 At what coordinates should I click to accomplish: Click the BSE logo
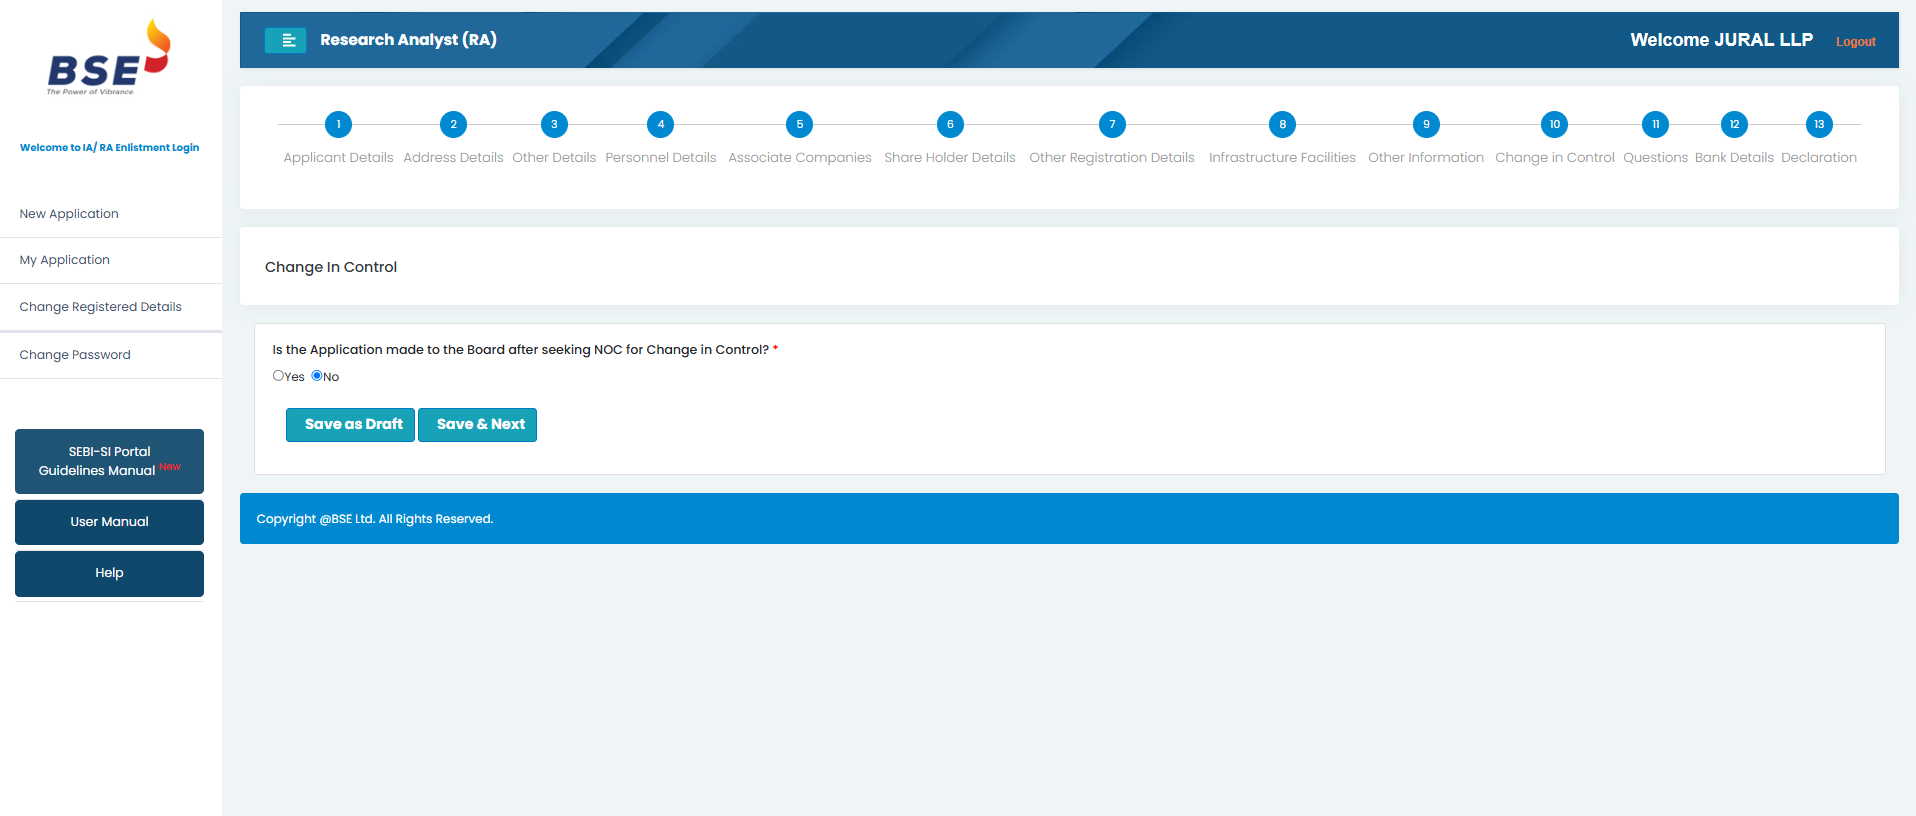pos(109,58)
